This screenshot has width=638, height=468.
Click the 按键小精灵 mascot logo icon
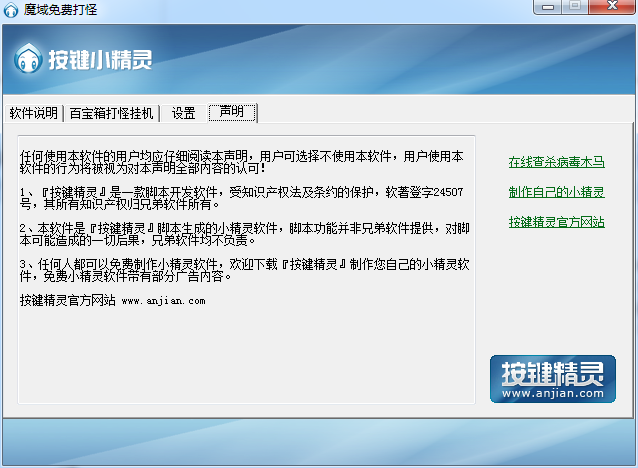[28, 59]
